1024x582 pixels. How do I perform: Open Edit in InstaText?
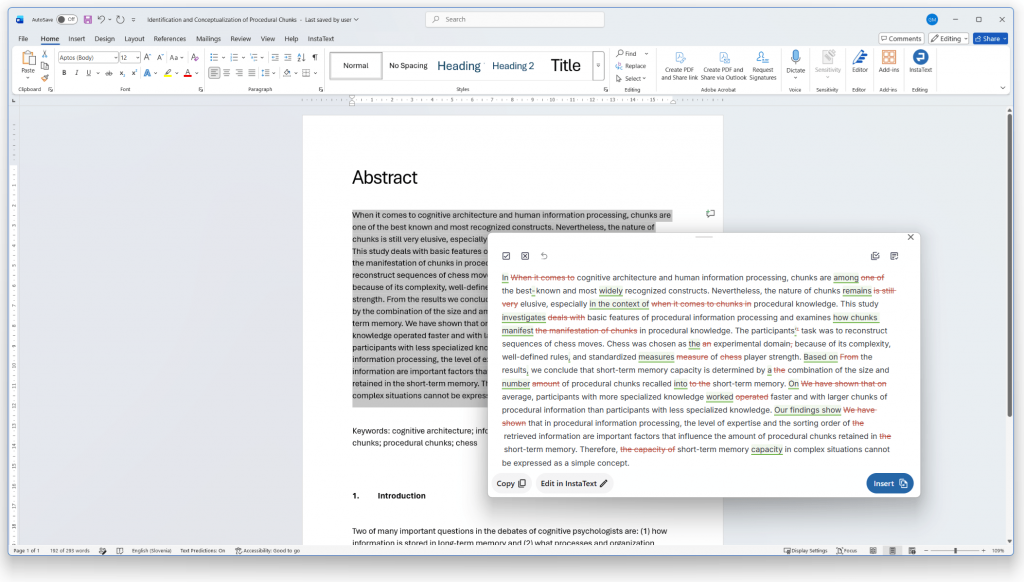pyautogui.click(x=573, y=483)
